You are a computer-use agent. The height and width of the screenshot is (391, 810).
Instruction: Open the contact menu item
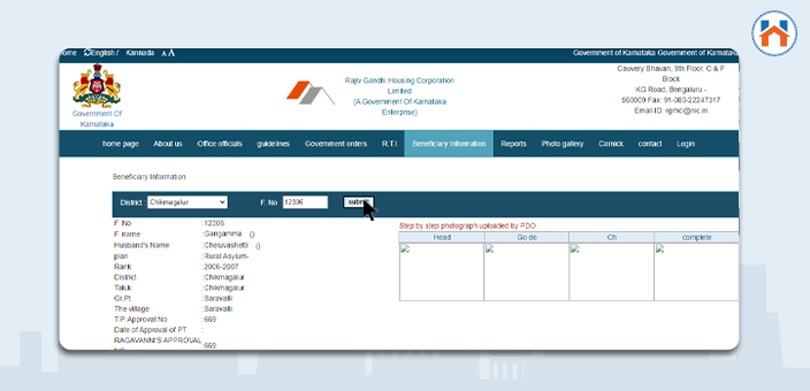coord(650,144)
